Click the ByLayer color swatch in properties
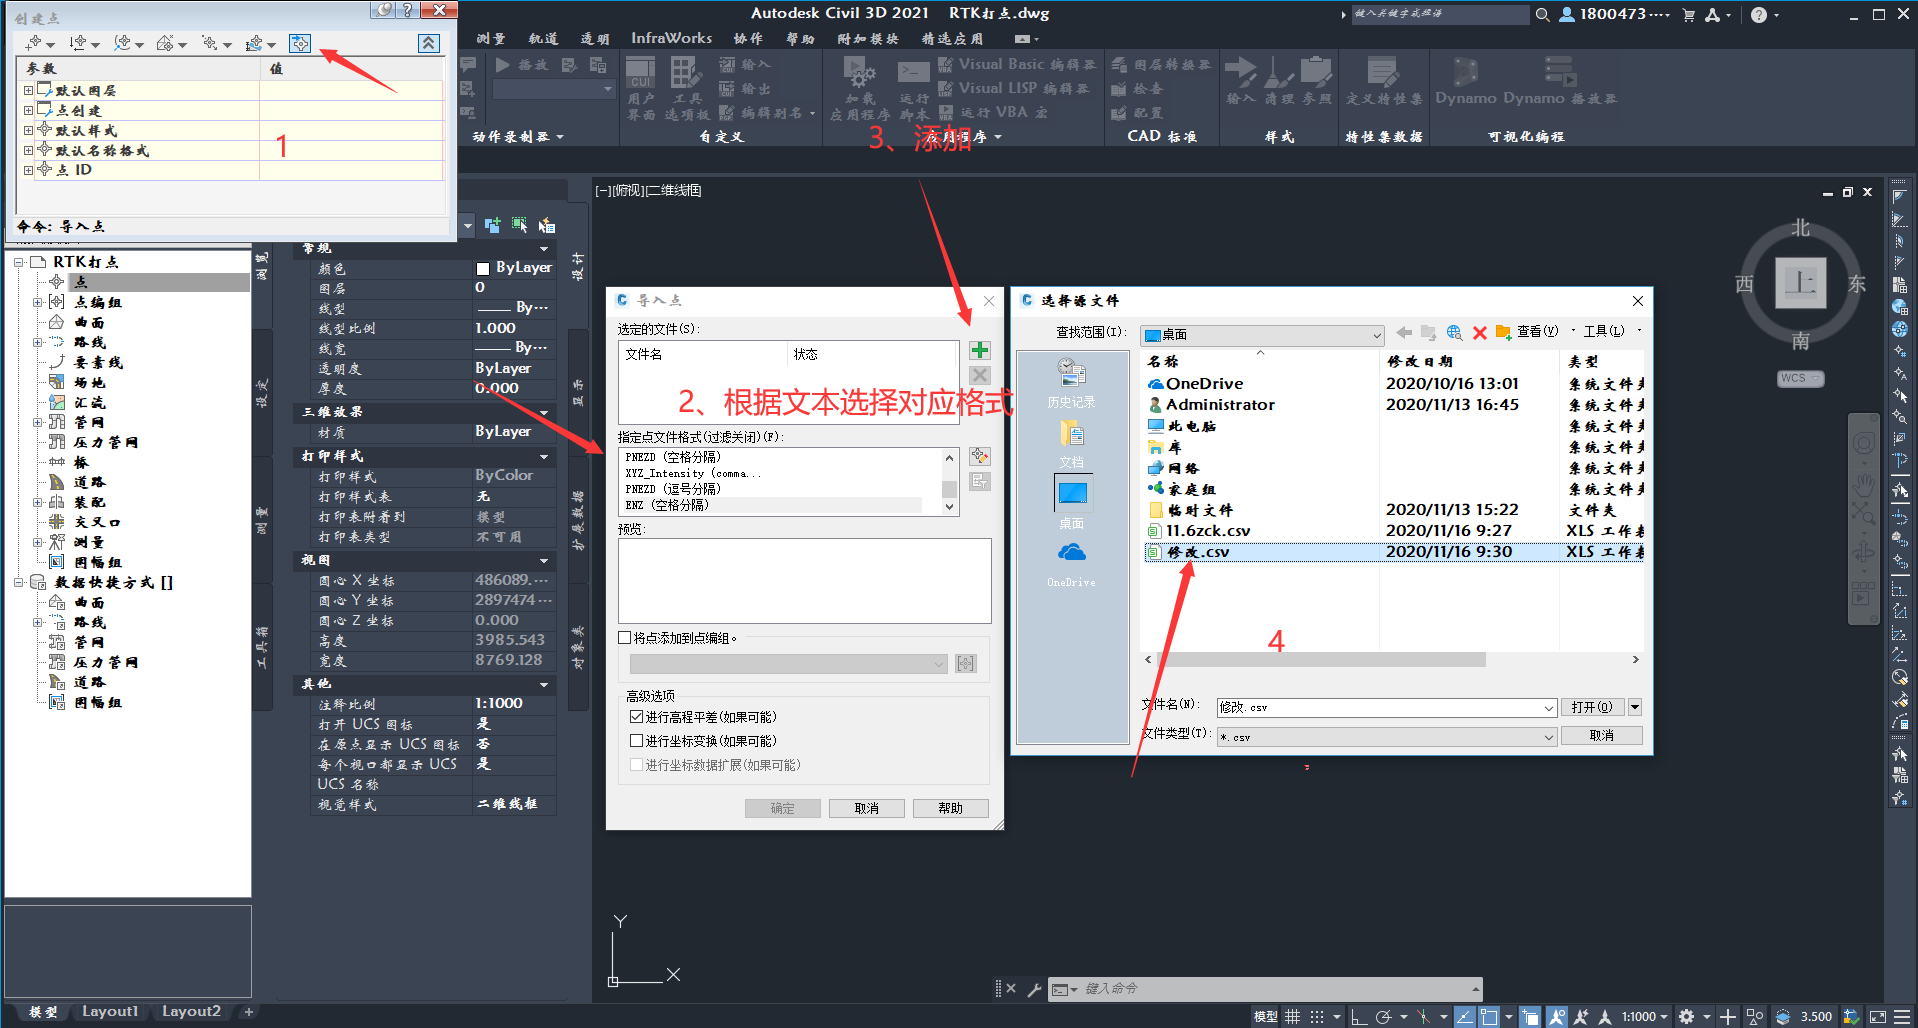This screenshot has width=1918, height=1028. 483,268
